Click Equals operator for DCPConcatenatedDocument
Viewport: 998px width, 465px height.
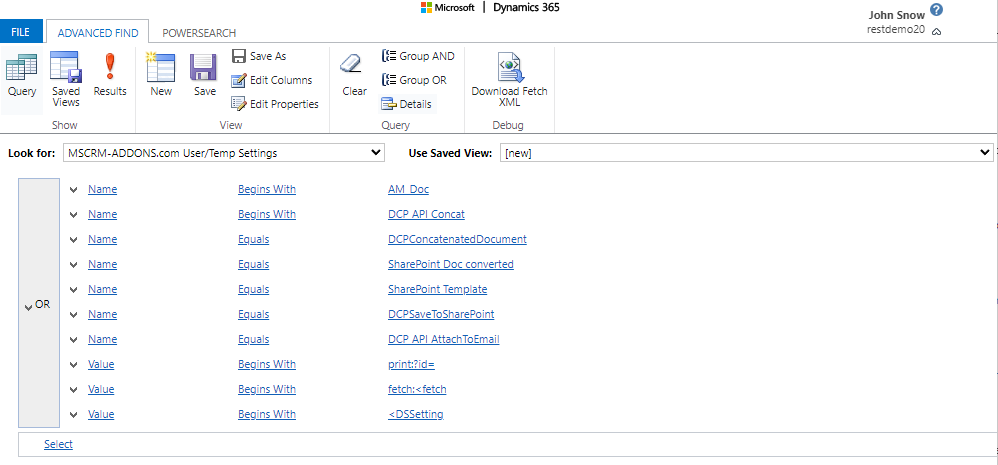(x=253, y=239)
